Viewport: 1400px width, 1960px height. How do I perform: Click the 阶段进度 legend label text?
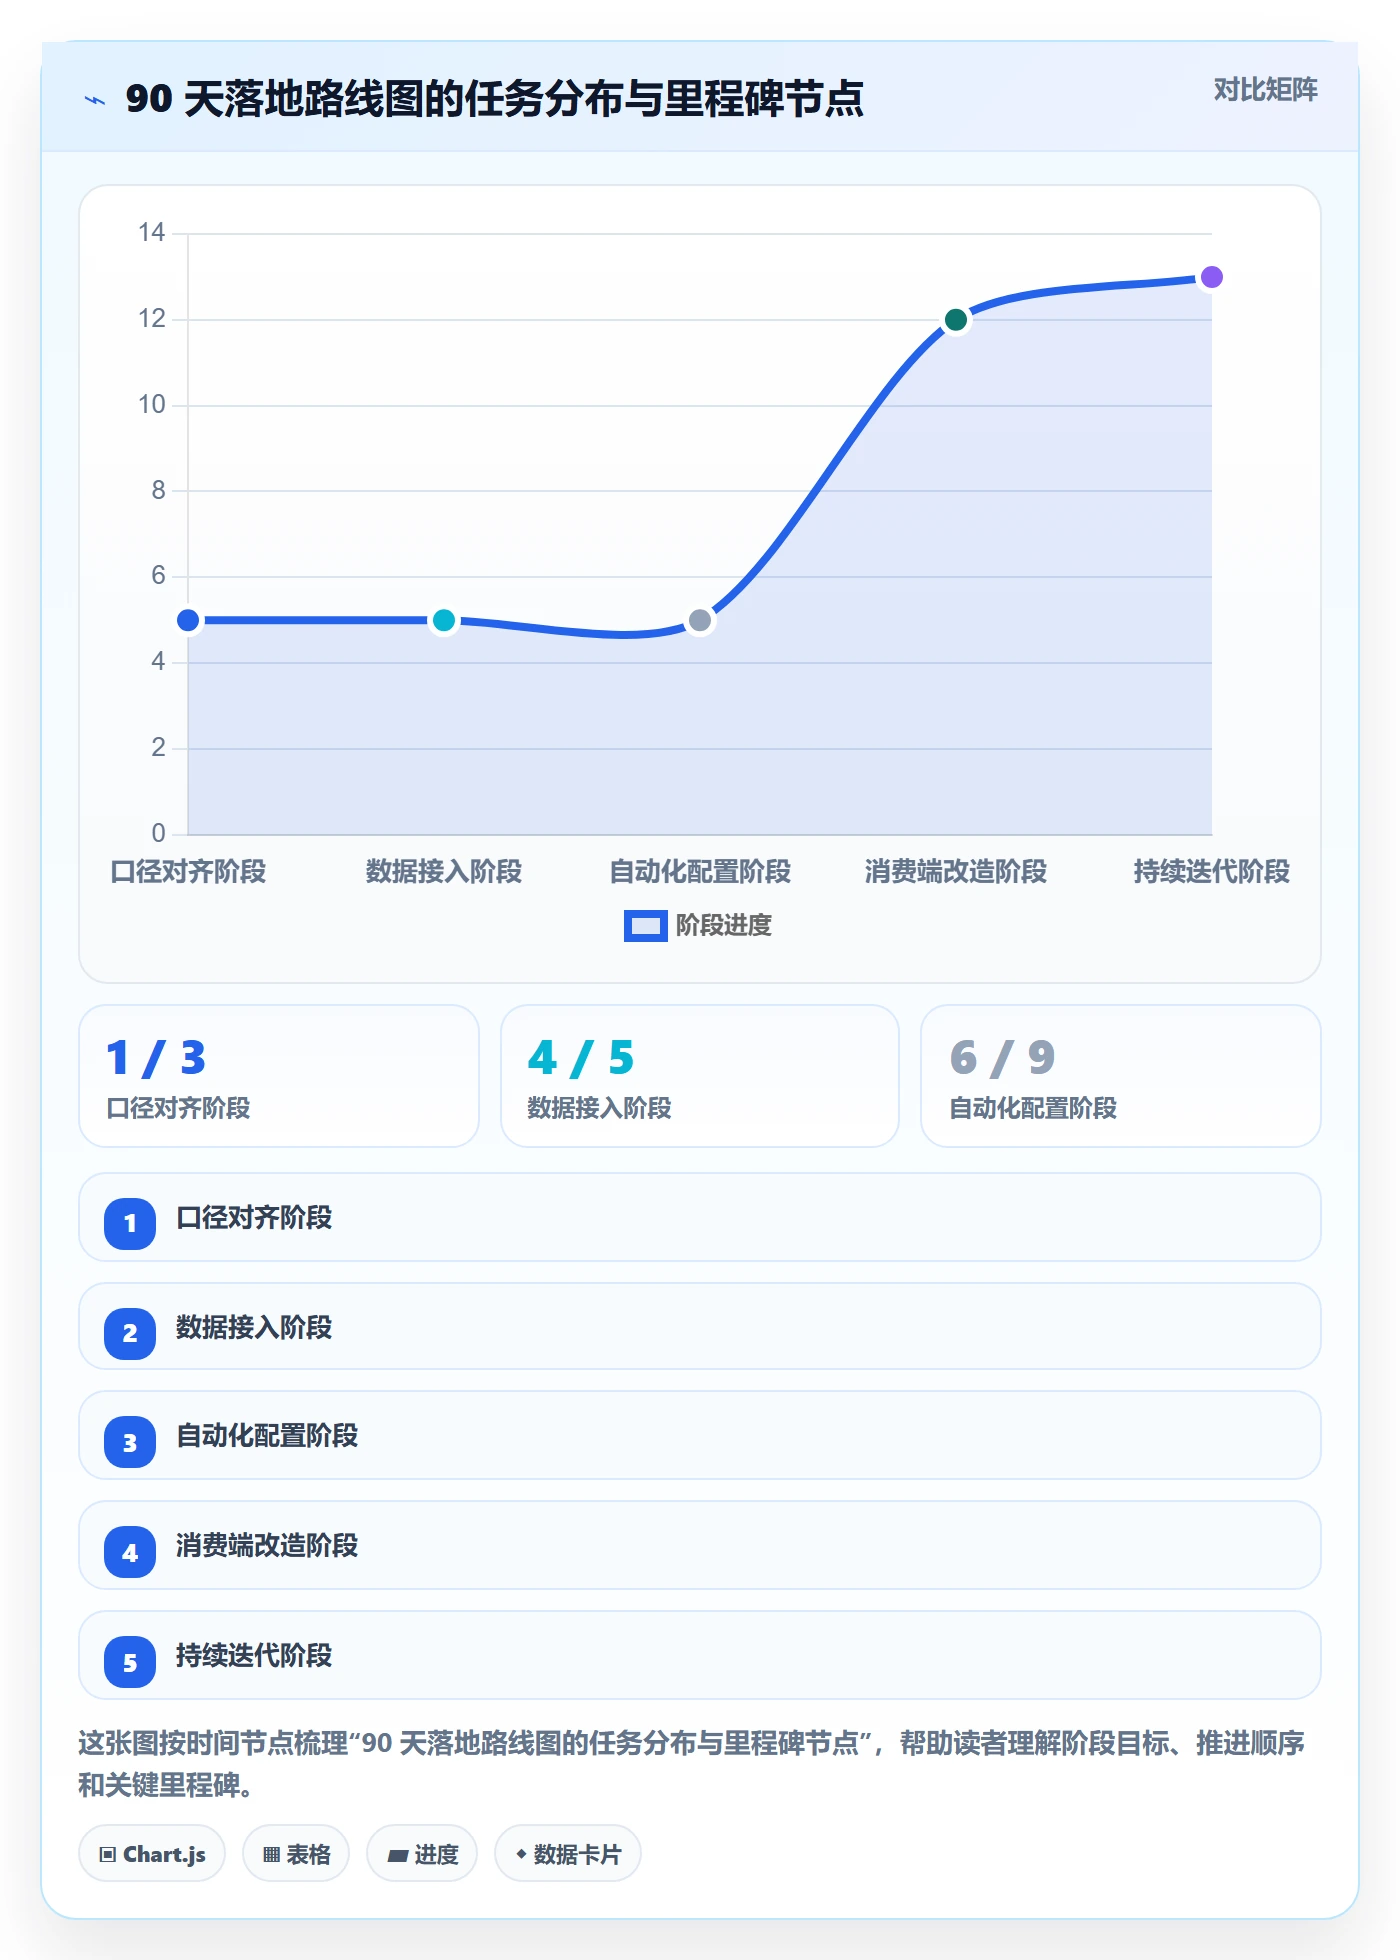(x=724, y=926)
